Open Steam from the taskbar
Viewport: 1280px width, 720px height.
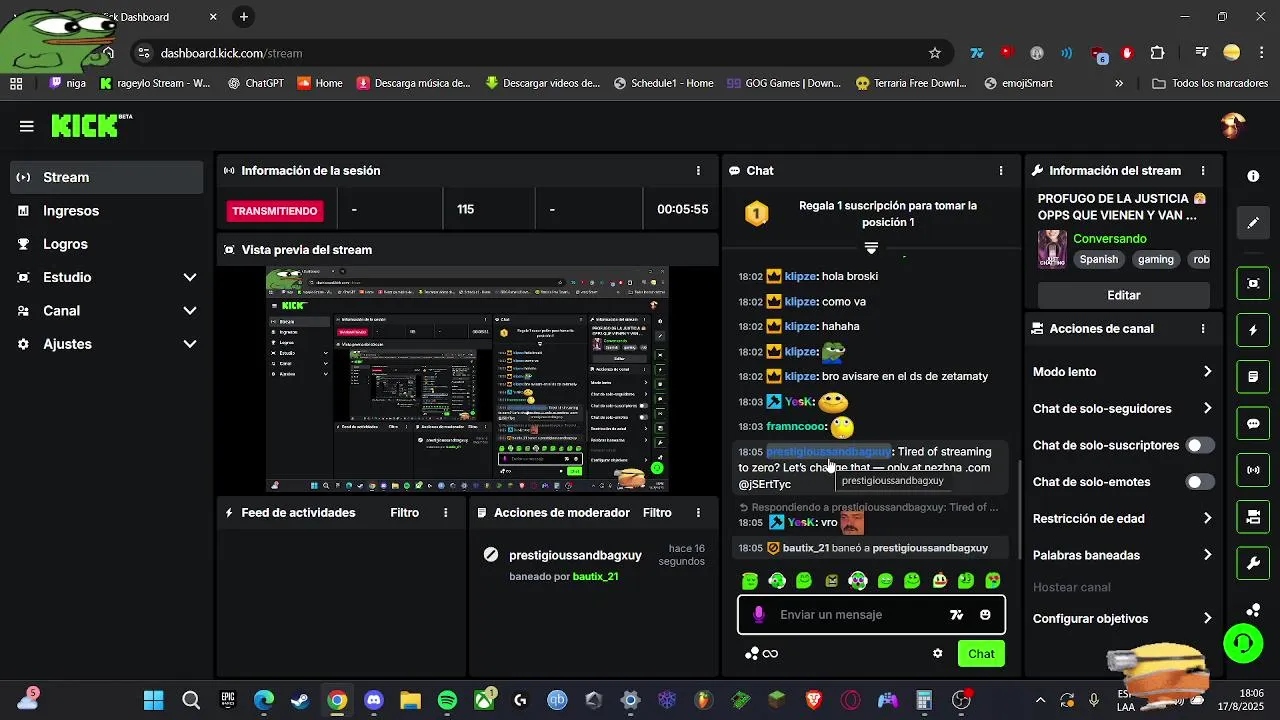[300, 700]
